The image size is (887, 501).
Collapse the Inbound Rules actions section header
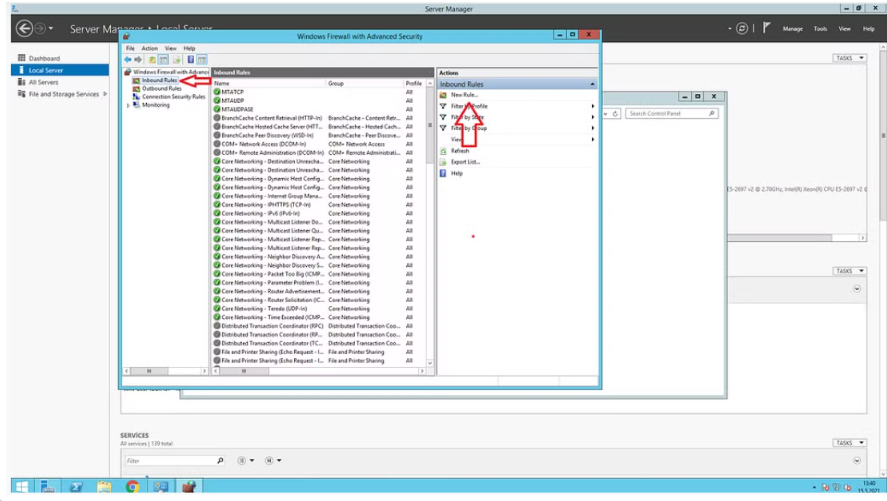(x=592, y=84)
